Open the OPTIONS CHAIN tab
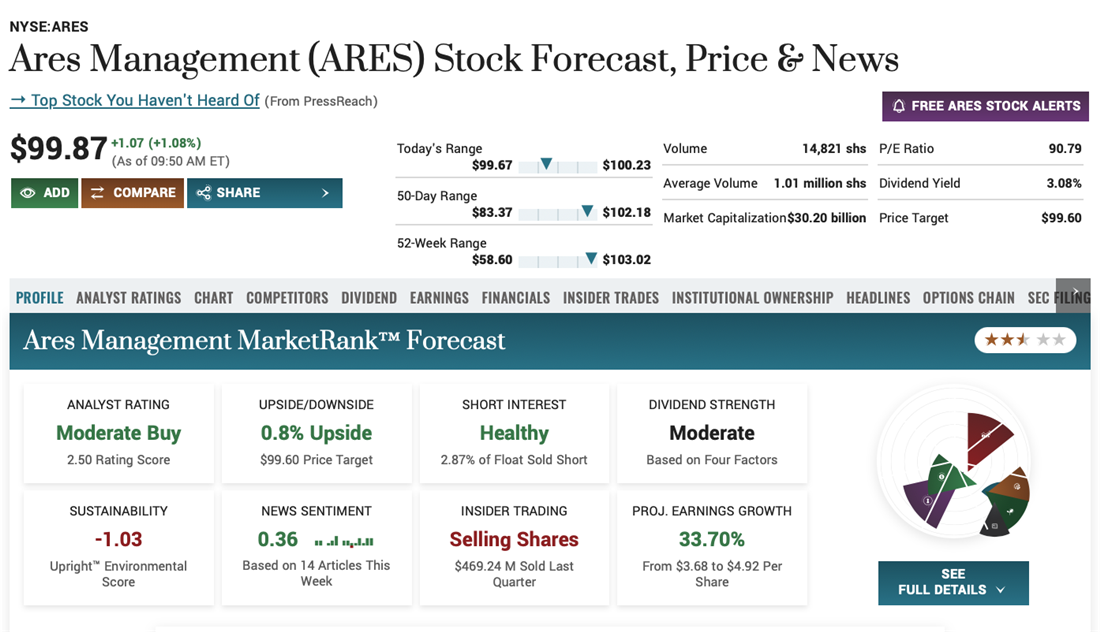1100x632 pixels. click(969, 298)
